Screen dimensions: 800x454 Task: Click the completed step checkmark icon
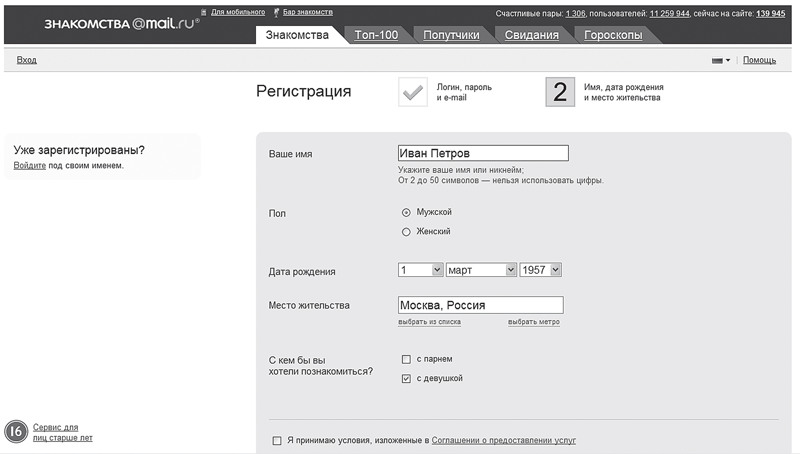[413, 92]
